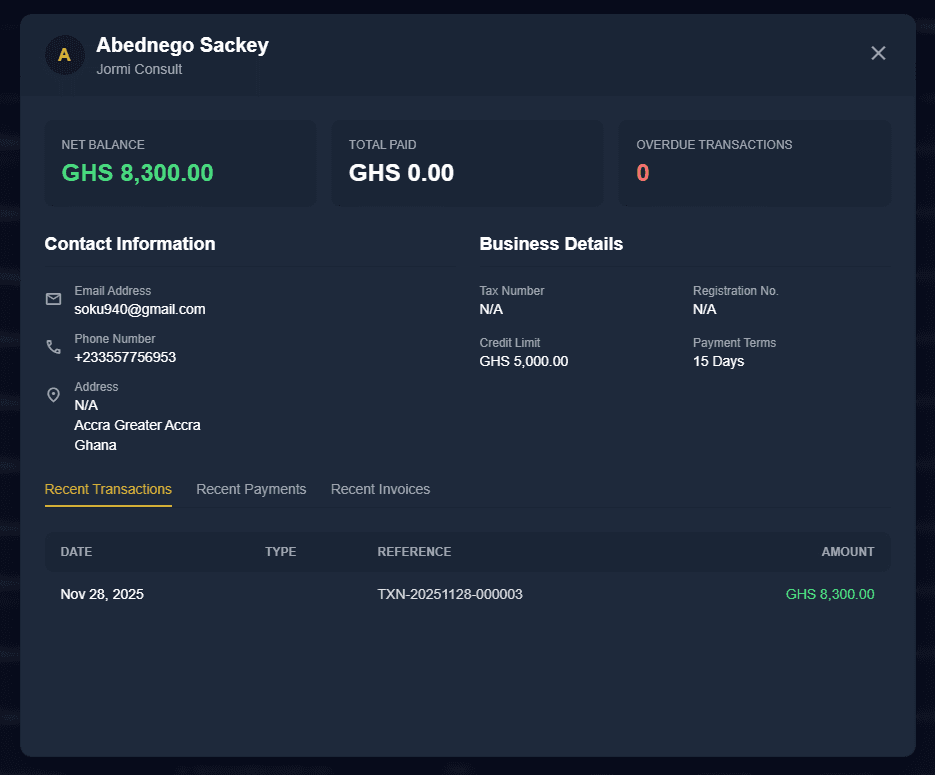The height and width of the screenshot is (775, 935).
Task: Click the phone icon beside Phone Number
Action: coord(54,347)
